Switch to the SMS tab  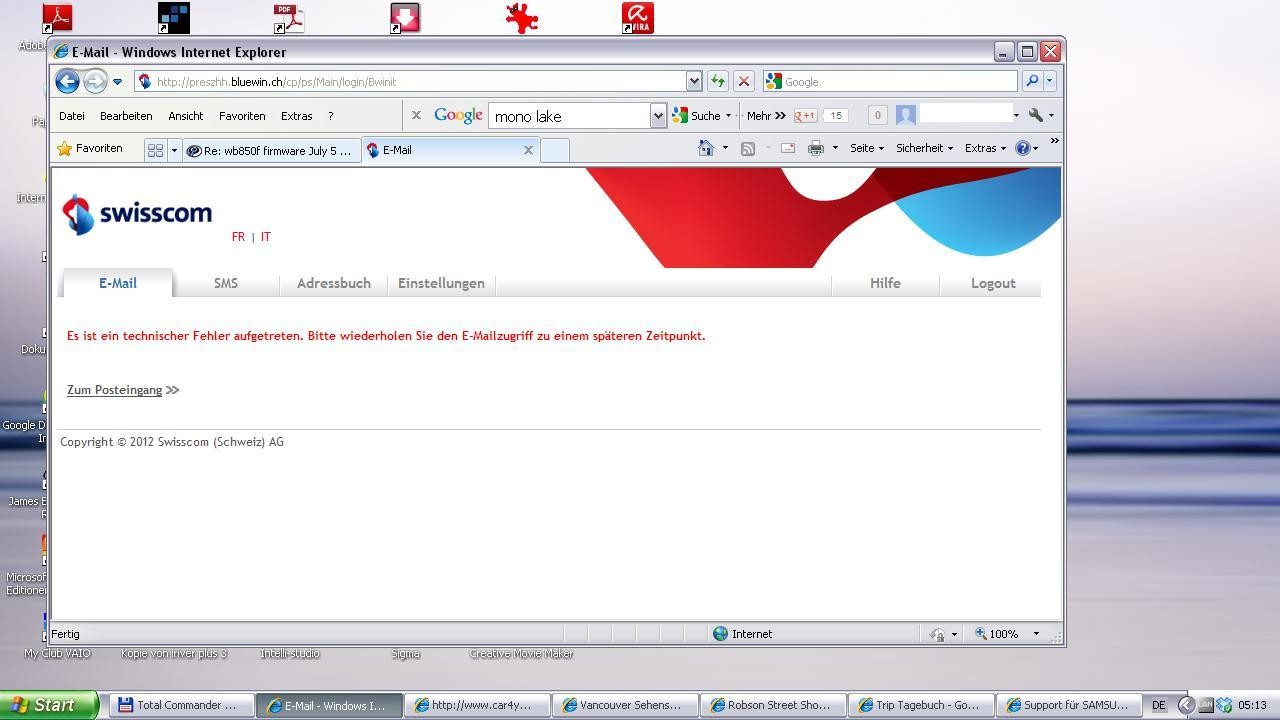[x=225, y=283]
